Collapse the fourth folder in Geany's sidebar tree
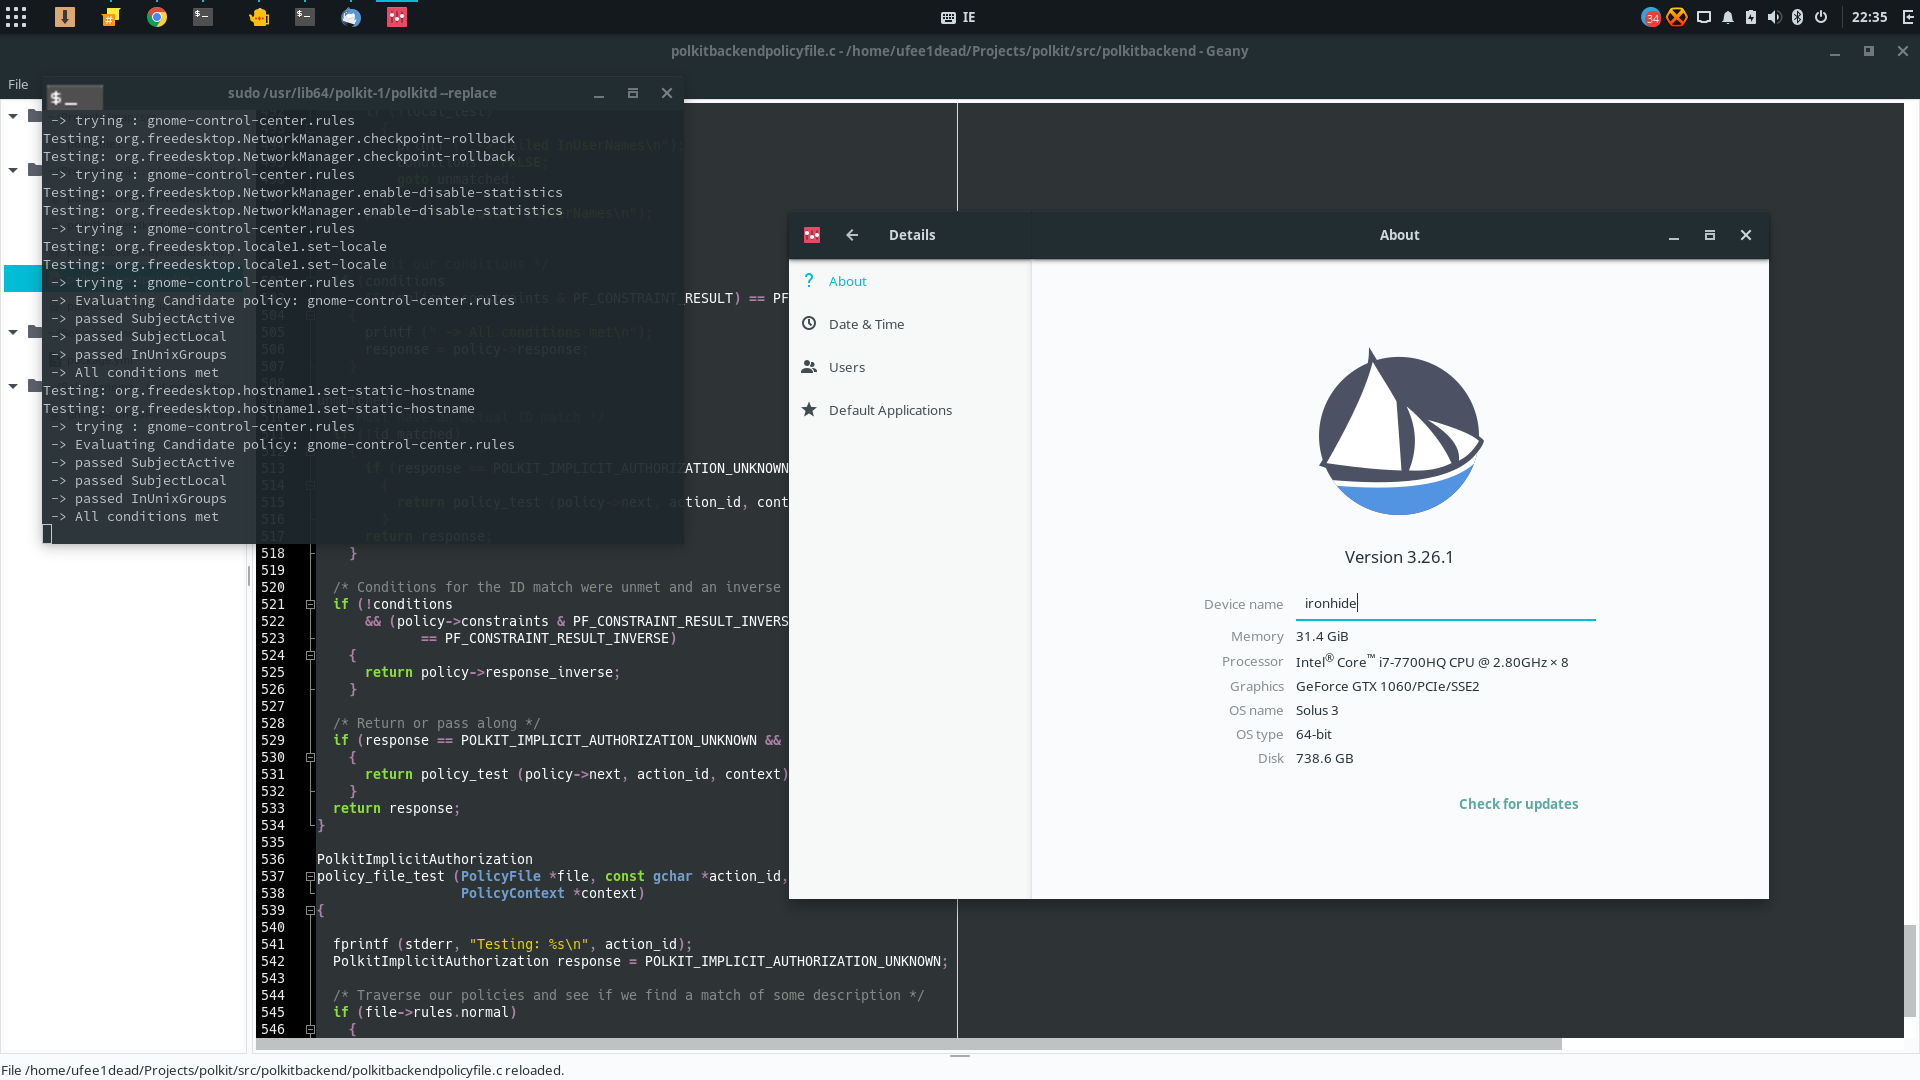Image resolution: width=1920 pixels, height=1080 pixels. (x=13, y=386)
